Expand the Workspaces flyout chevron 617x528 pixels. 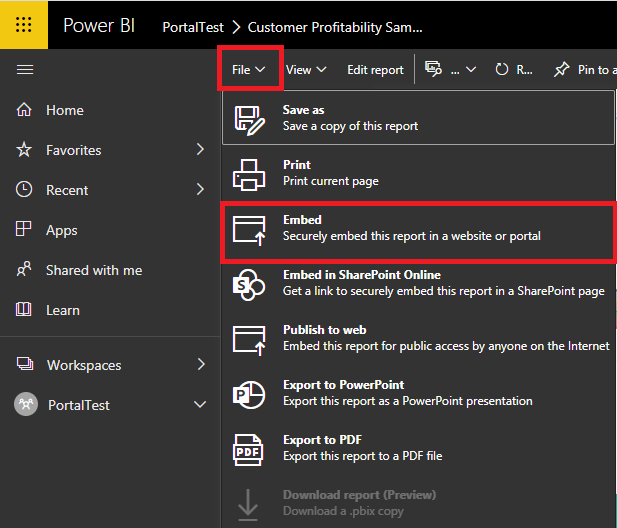pos(201,364)
